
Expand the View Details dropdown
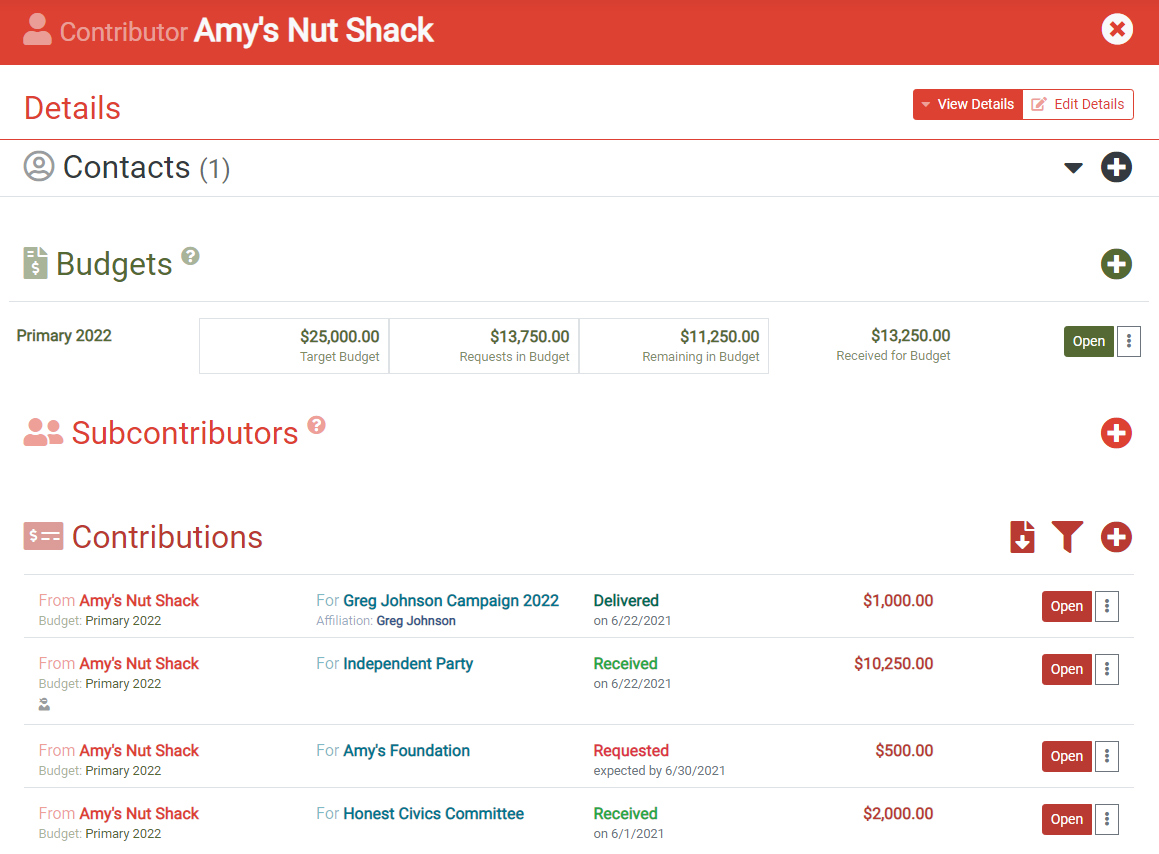pos(967,104)
